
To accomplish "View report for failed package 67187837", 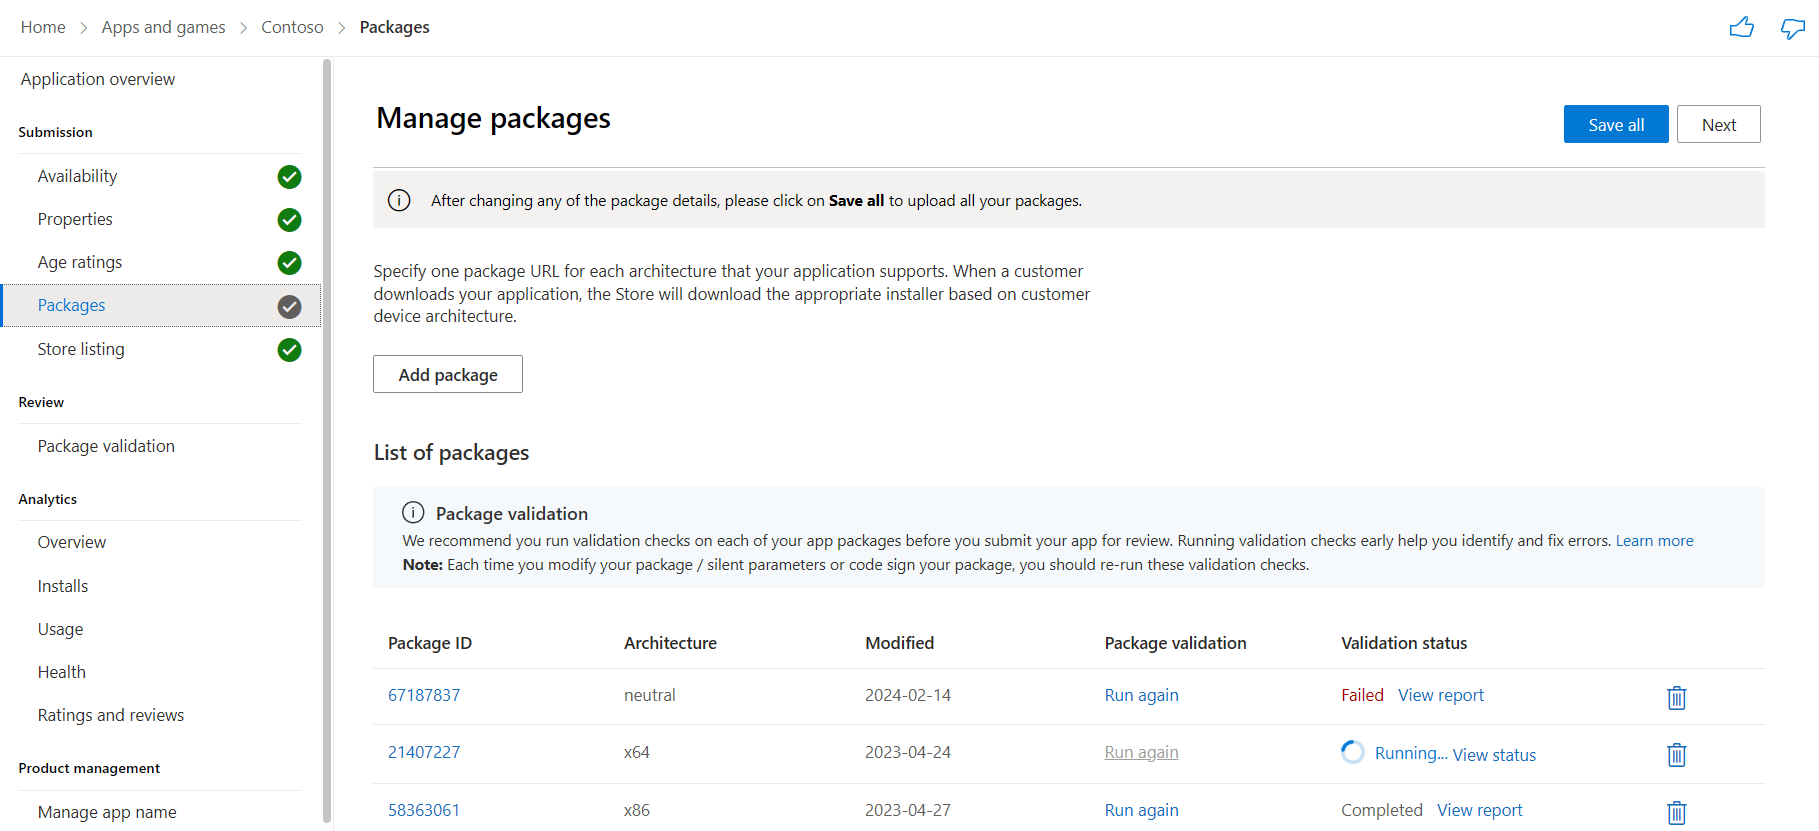I will (1441, 695).
